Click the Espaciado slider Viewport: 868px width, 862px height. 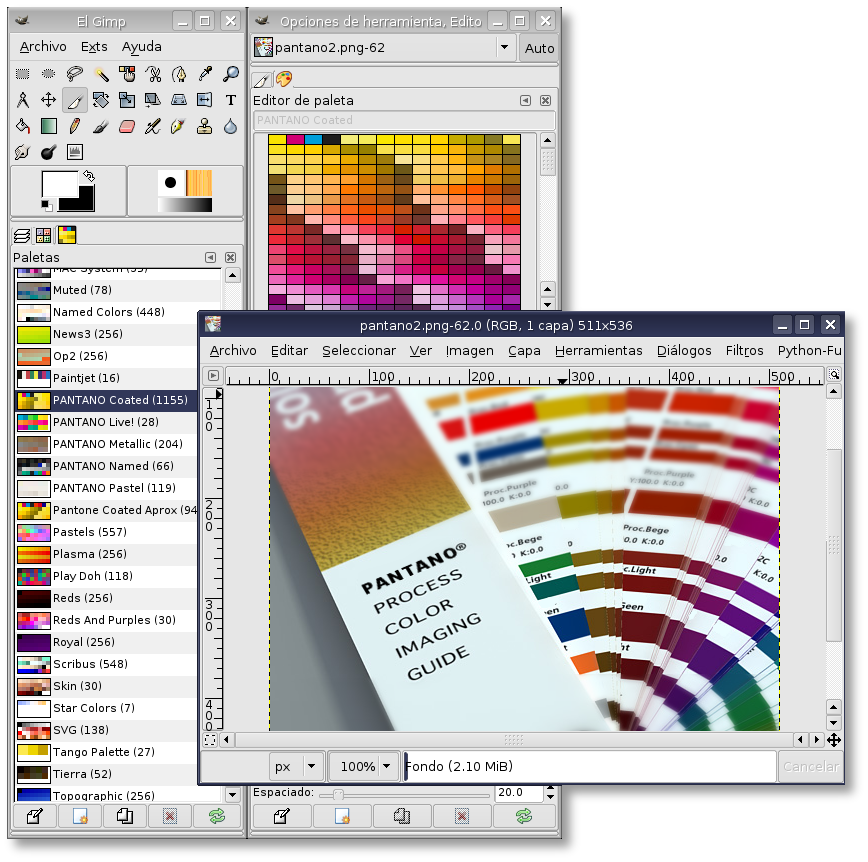point(404,794)
